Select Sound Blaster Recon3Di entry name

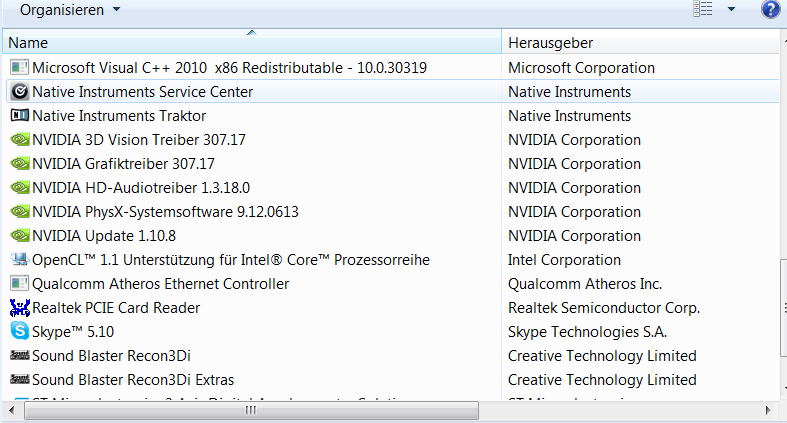(x=111, y=356)
